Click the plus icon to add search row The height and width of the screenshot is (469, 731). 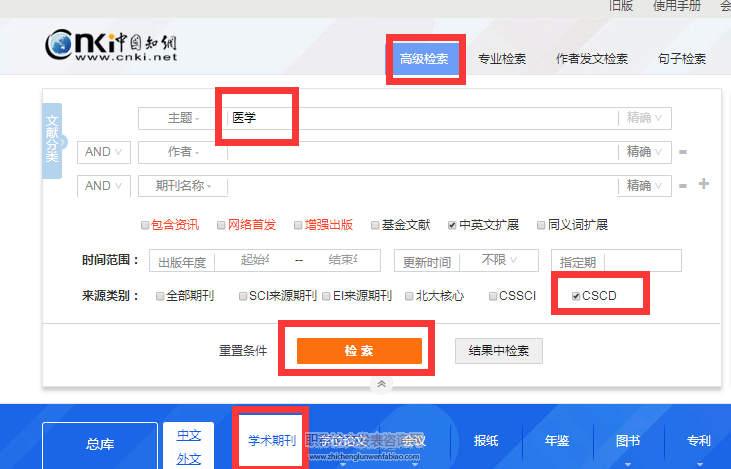pos(703,184)
